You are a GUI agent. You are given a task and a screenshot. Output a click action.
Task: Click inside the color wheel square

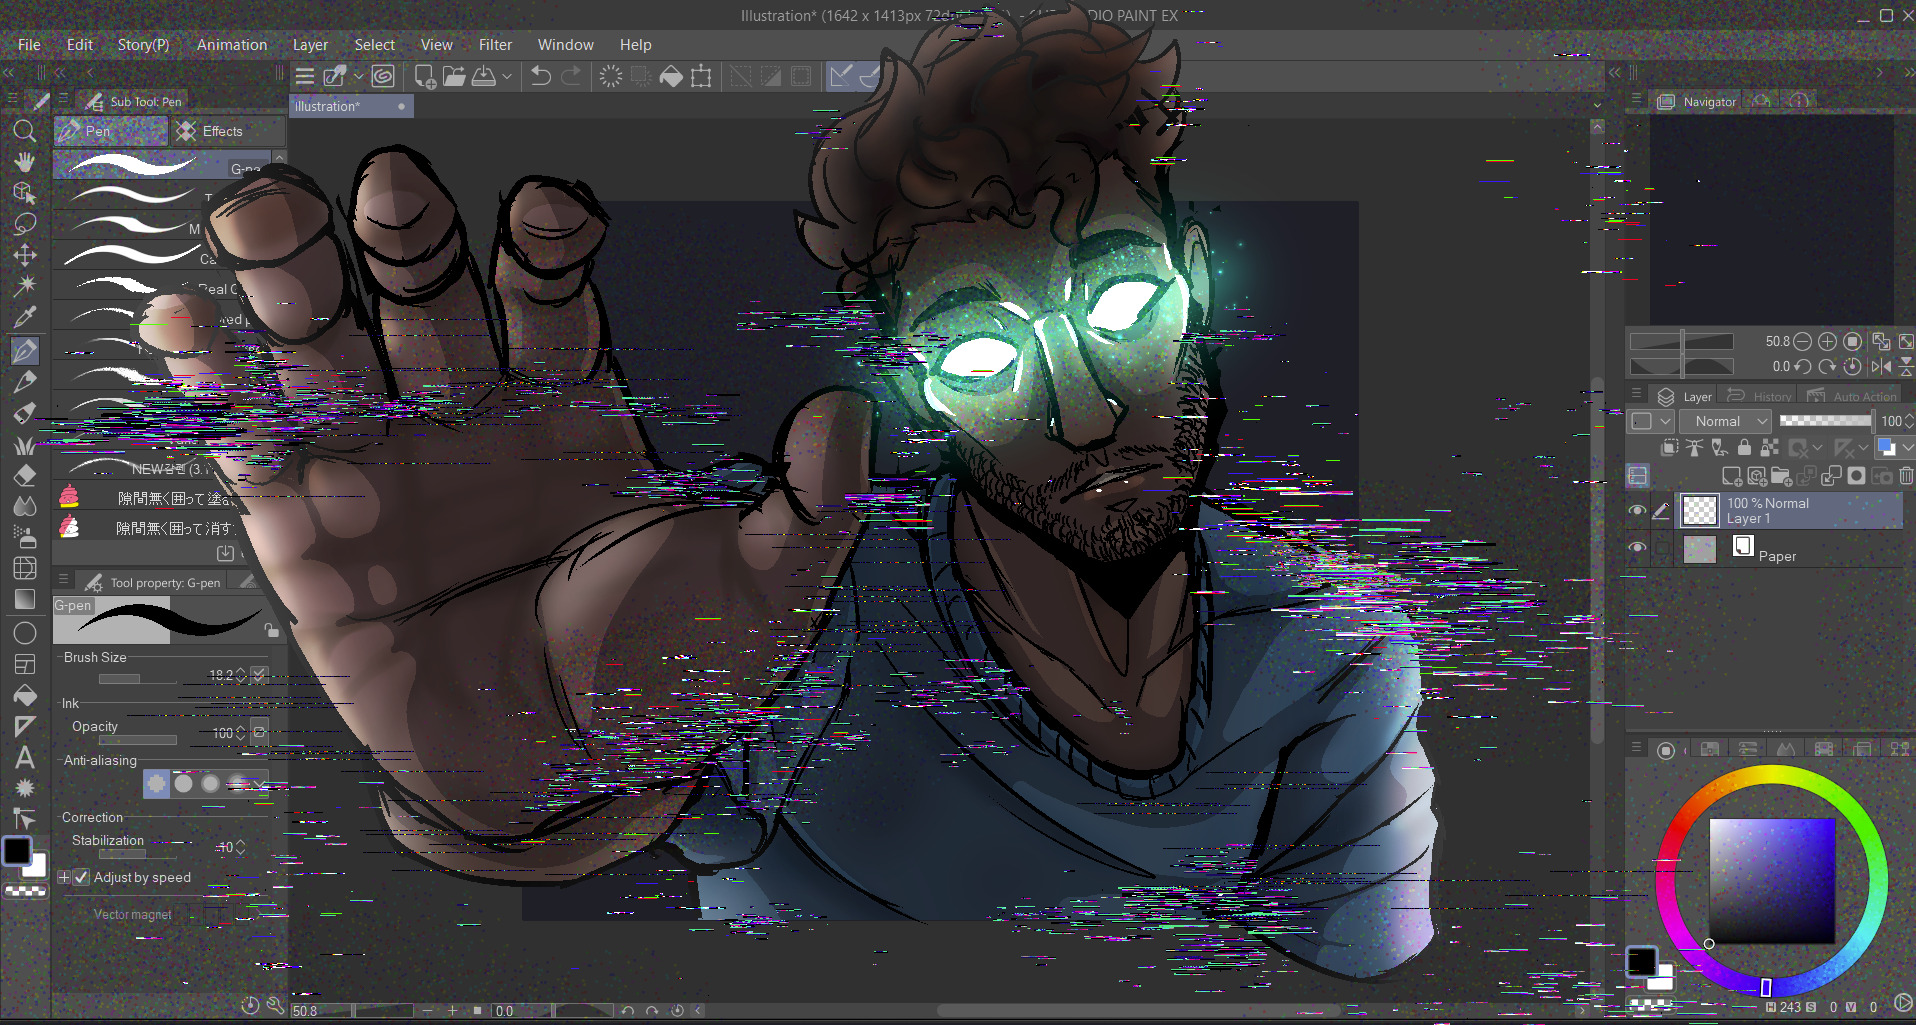click(x=1771, y=880)
